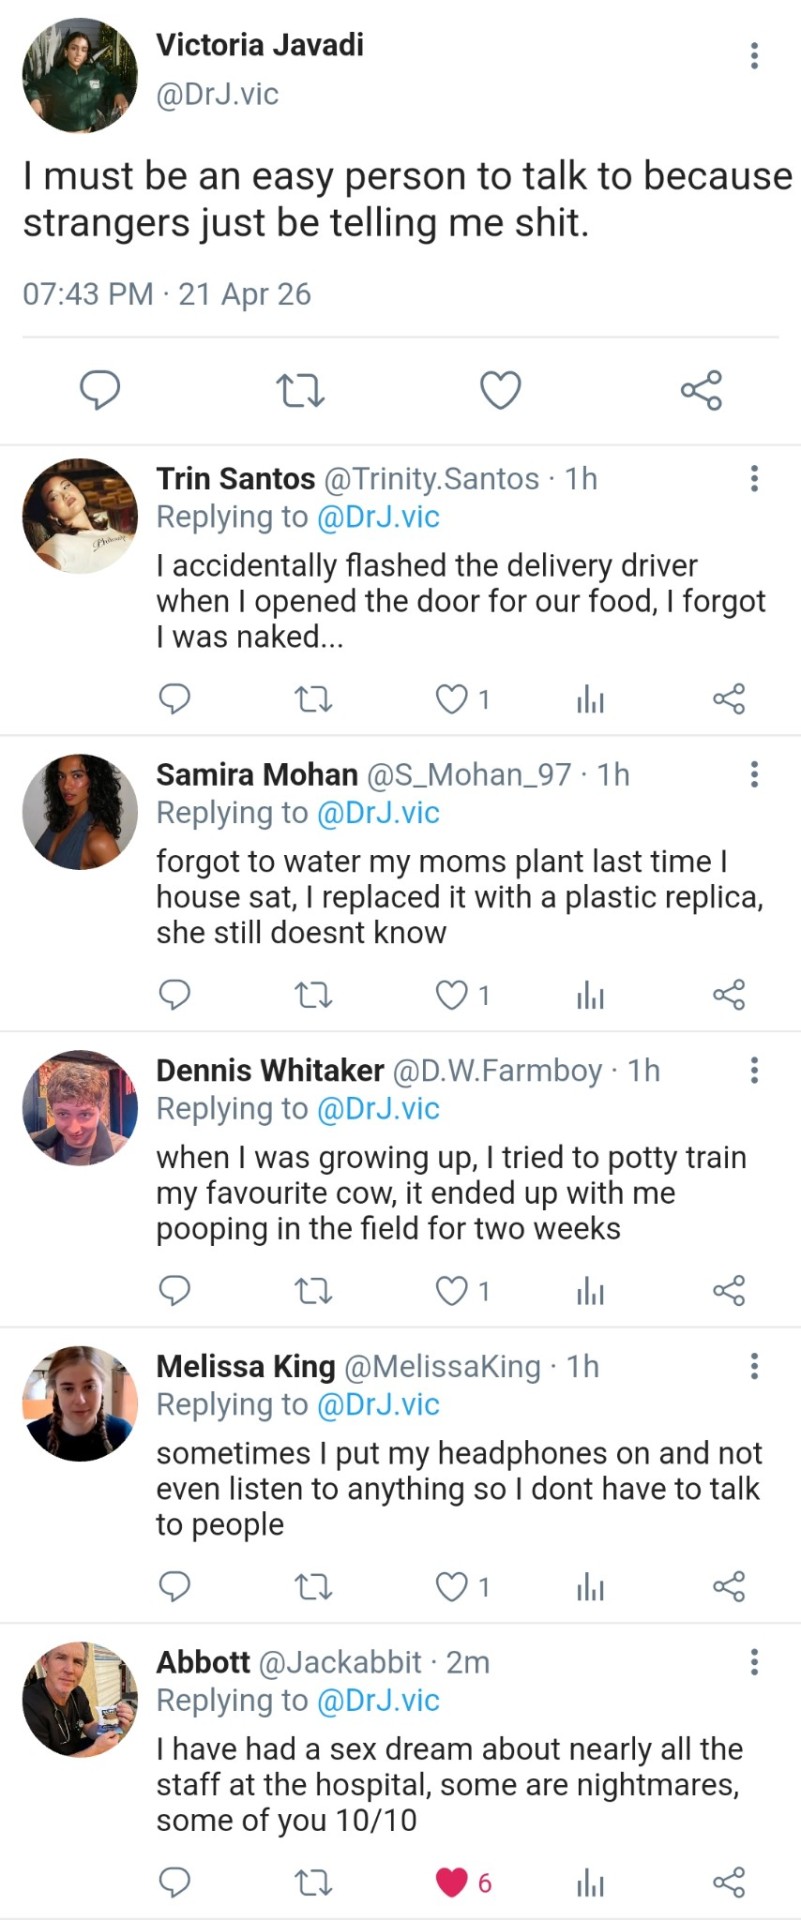Unlike Abbott's reply with red heart
The width and height of the screenshot is (801, 1920).
pyautogui.click(x=452, y=1883)
